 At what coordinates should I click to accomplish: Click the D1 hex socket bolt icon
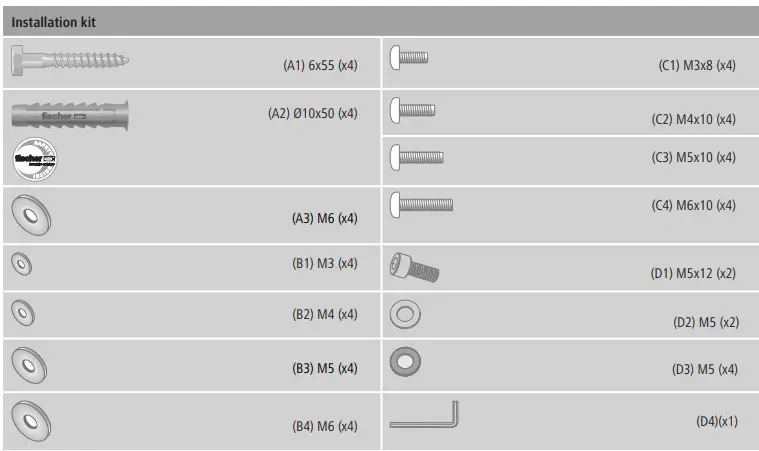[x=415, y=267]
